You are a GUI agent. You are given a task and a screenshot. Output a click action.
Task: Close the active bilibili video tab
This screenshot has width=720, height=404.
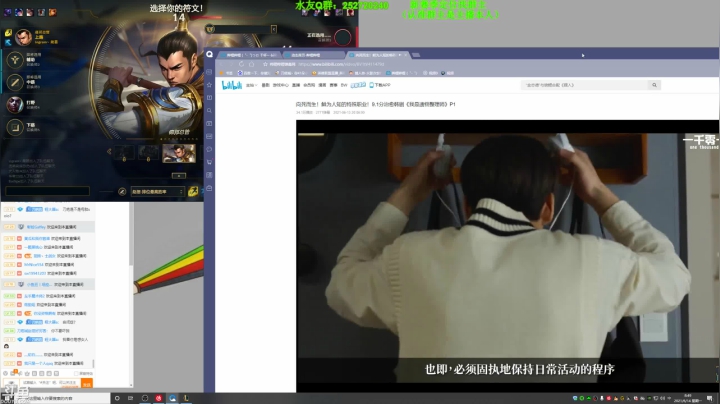tap(405, 55)
